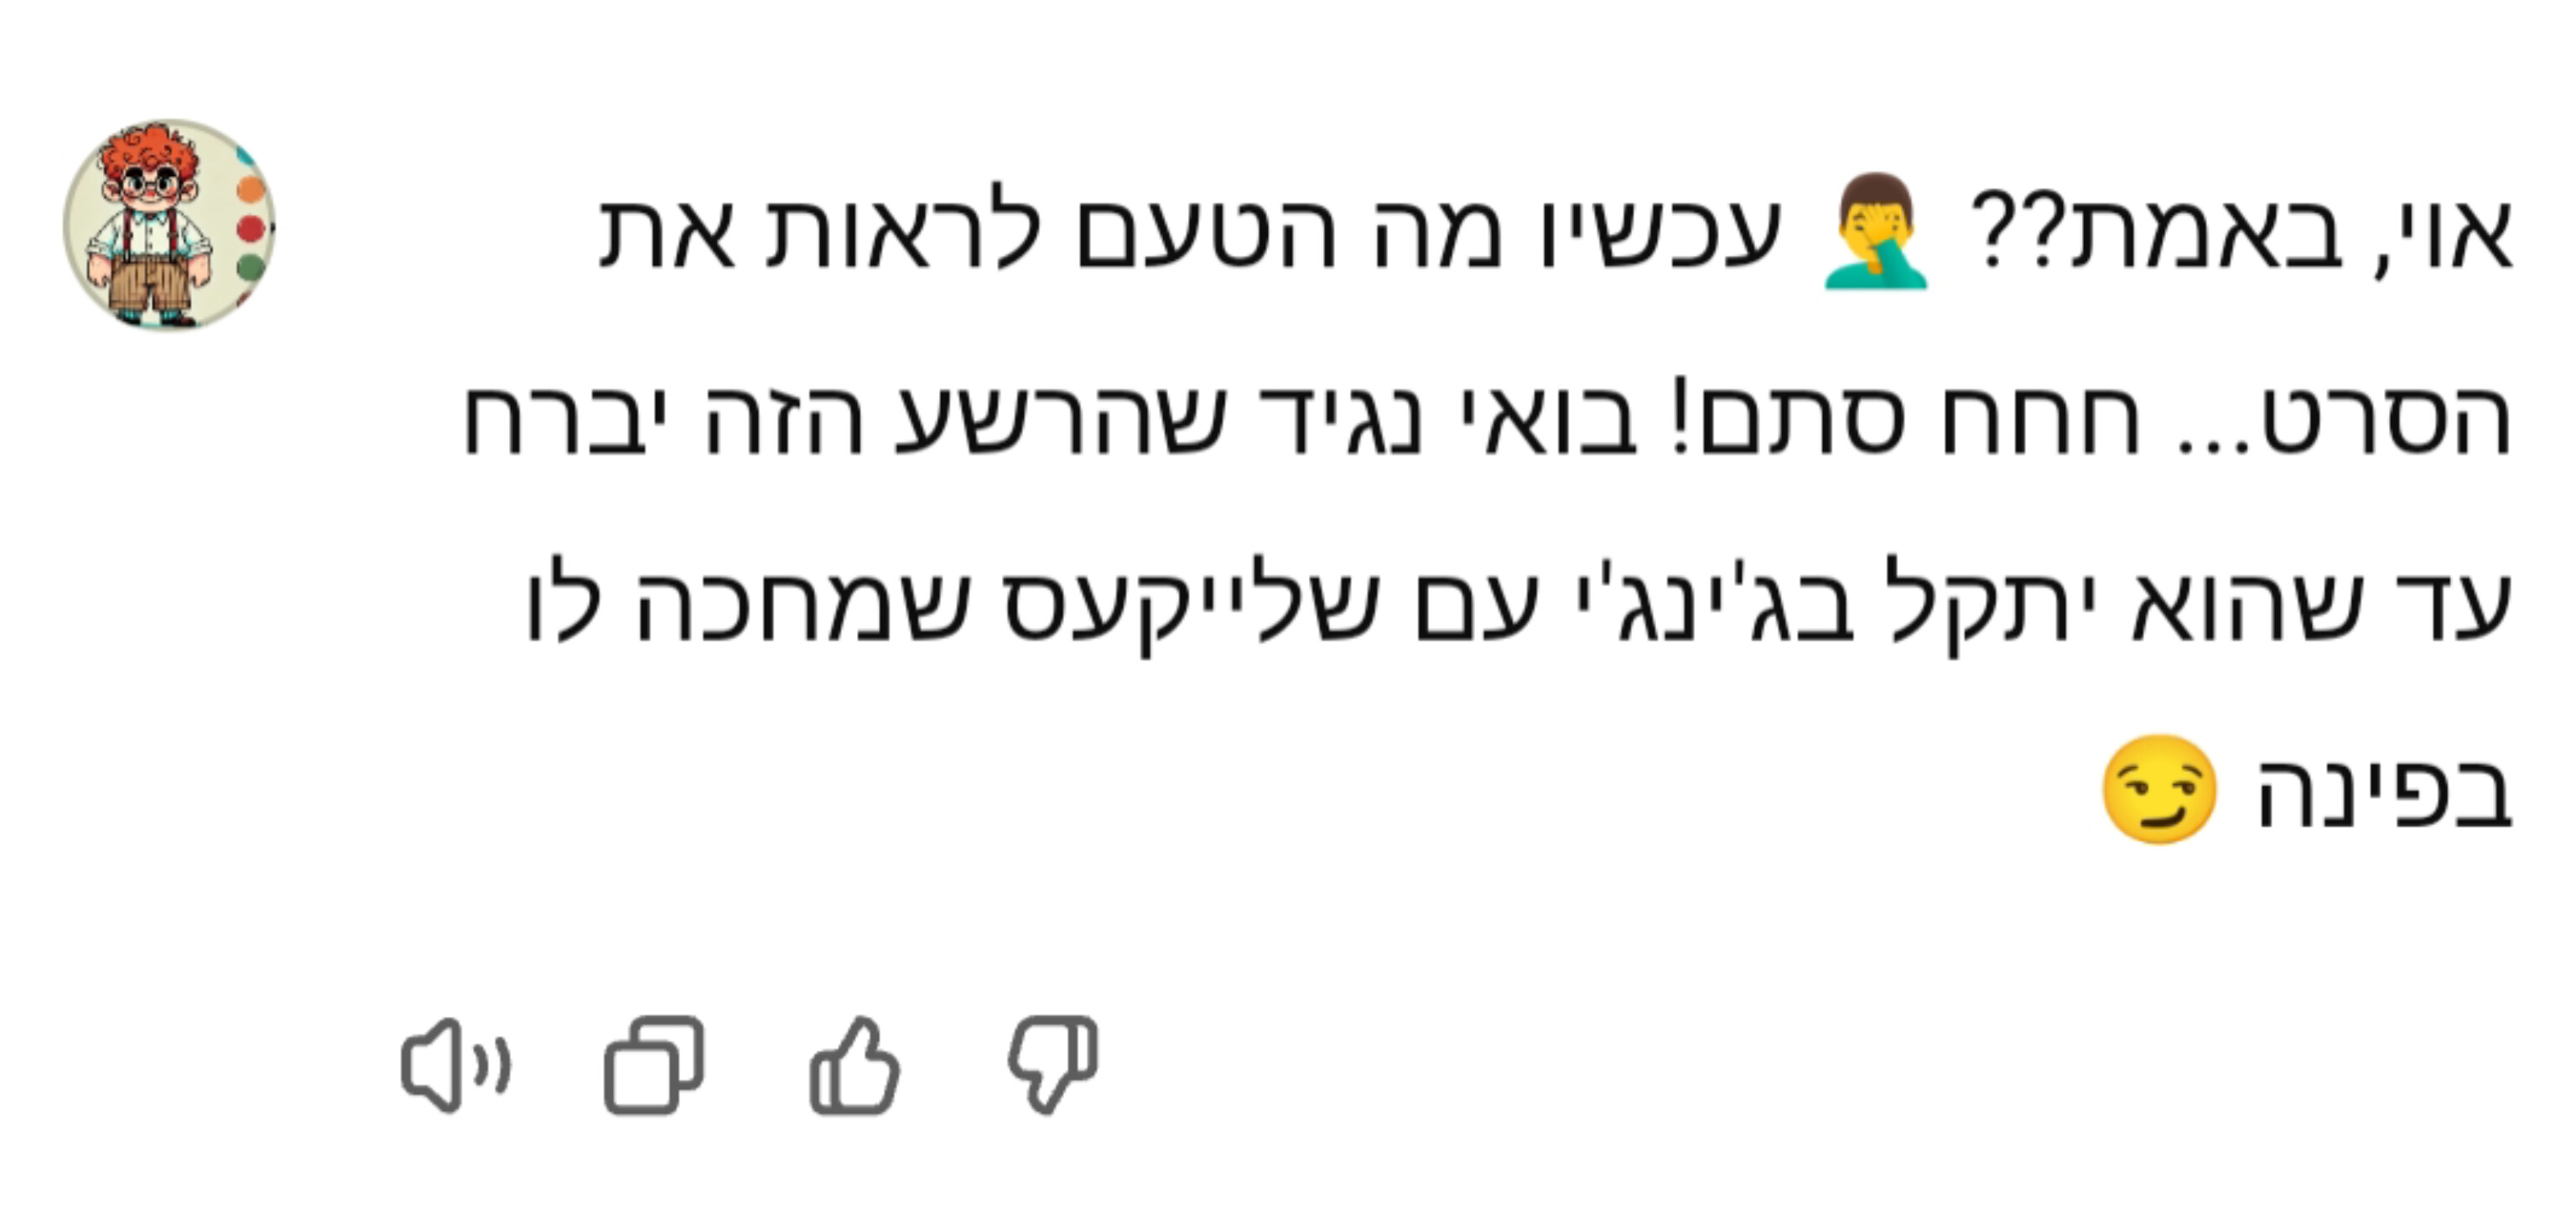Open the red-haired cartoon avatar

pyautogui.click(x=169, y=226)
